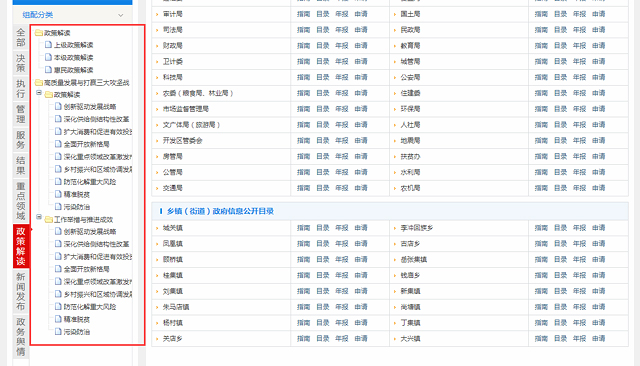Collapse the 工作举措与推进成效 tree node
Image resolution: width=640 pixels, height=366 pixels.
[x=39, y=217]
